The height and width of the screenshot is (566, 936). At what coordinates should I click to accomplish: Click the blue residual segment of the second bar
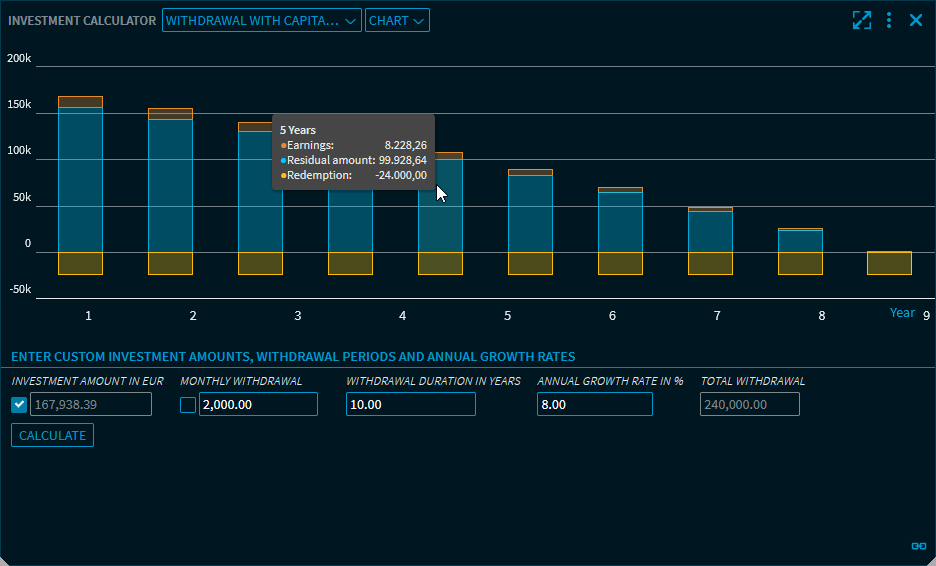pyautogui.click(x=170, y=185)
